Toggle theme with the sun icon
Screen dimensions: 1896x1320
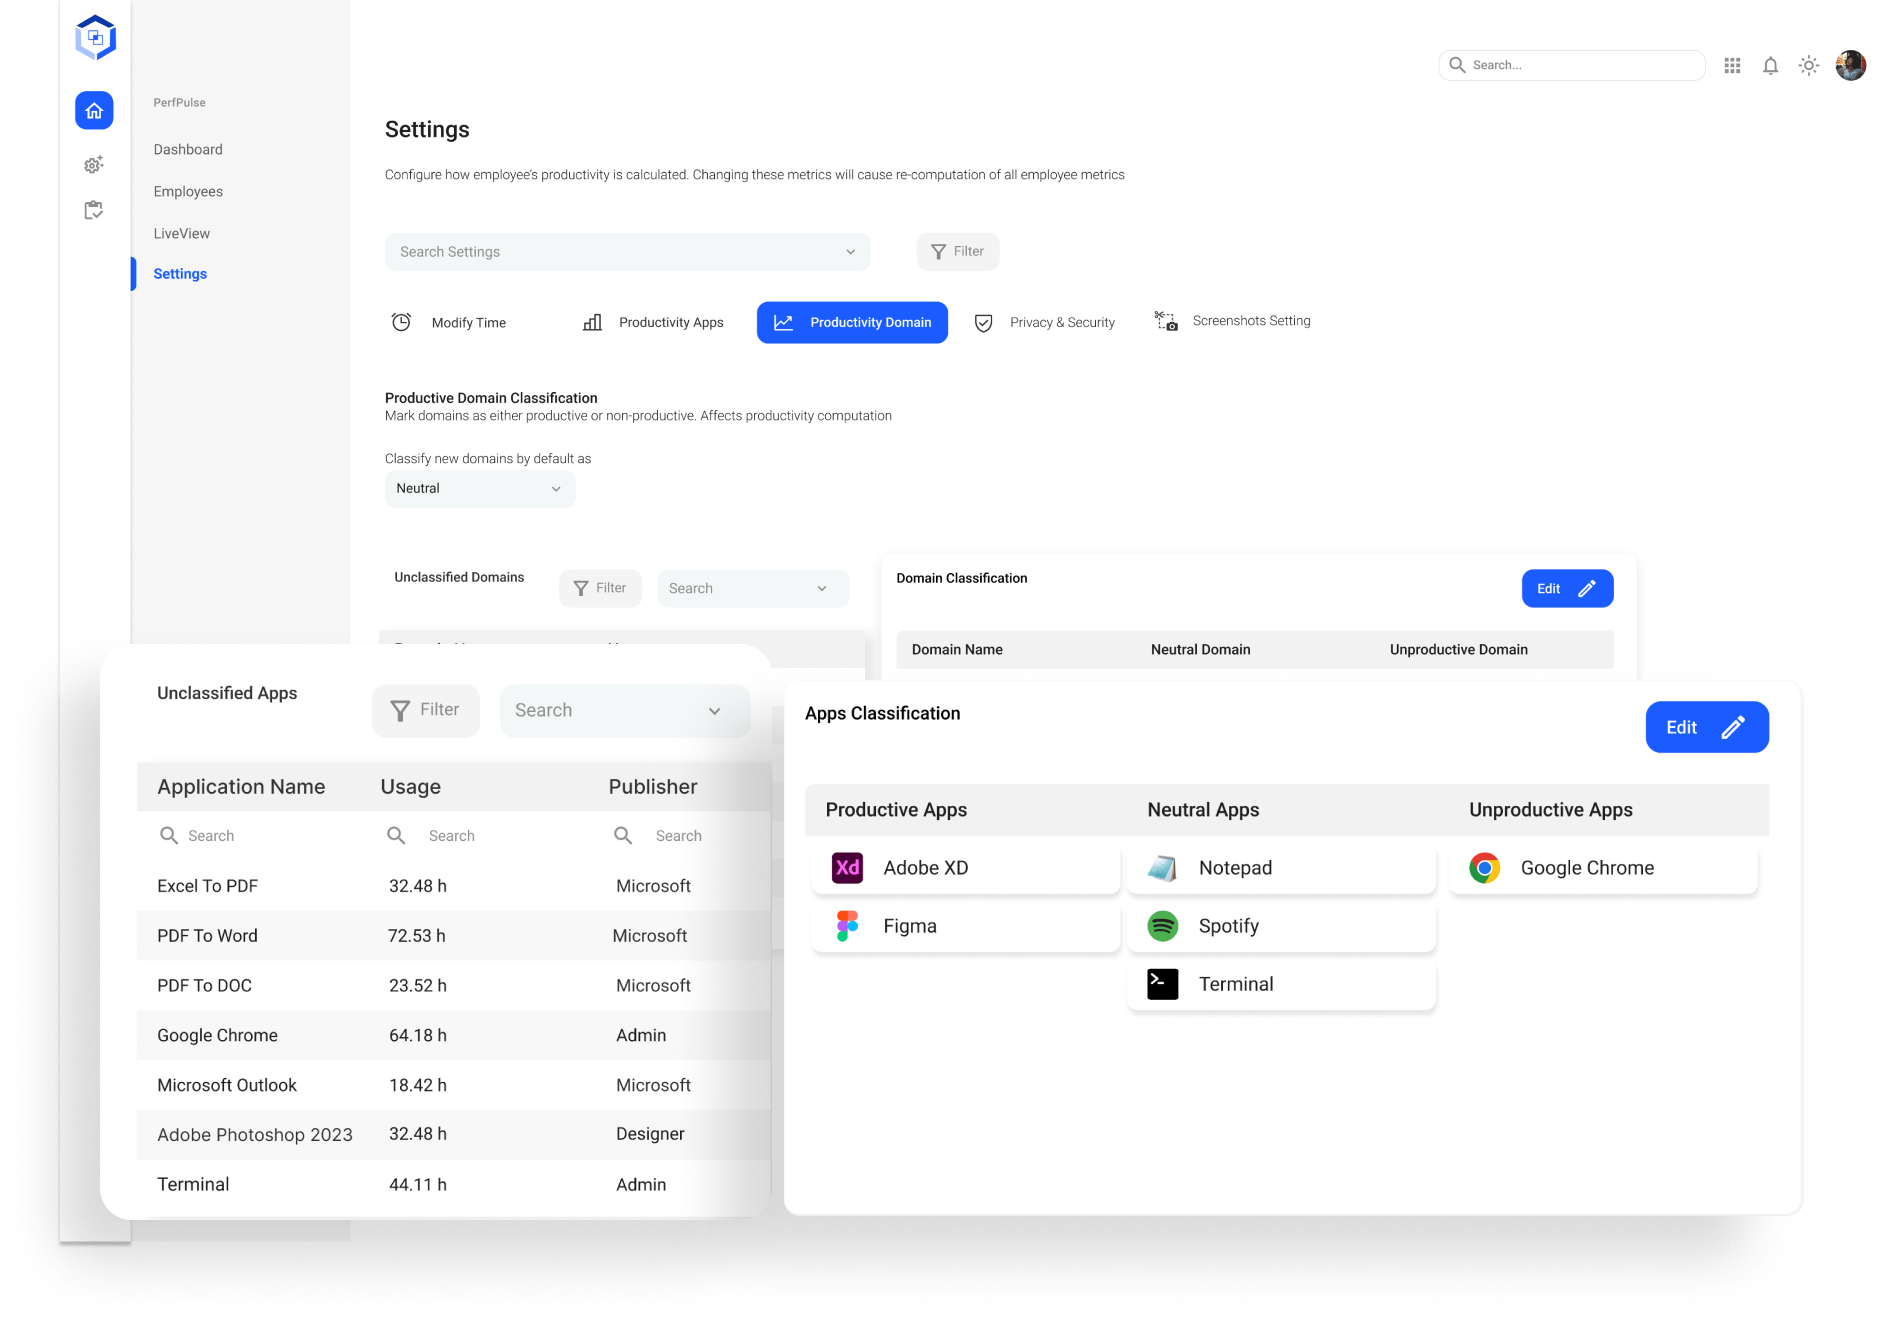pos(1809,65)
